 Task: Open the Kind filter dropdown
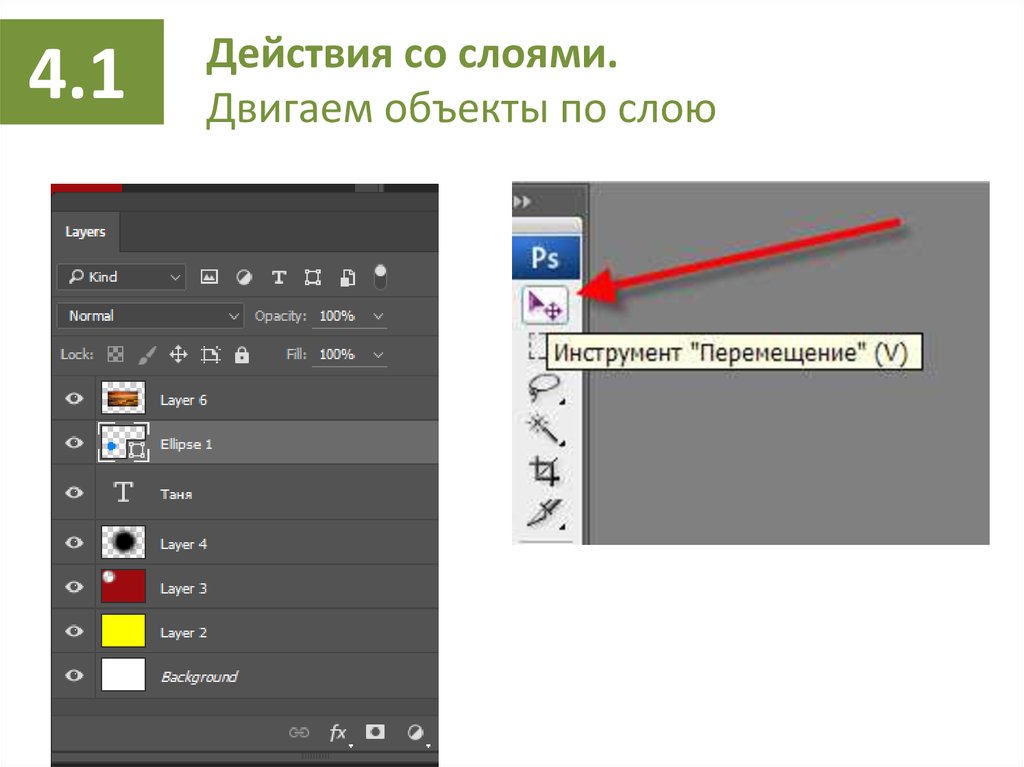(121, 277)
